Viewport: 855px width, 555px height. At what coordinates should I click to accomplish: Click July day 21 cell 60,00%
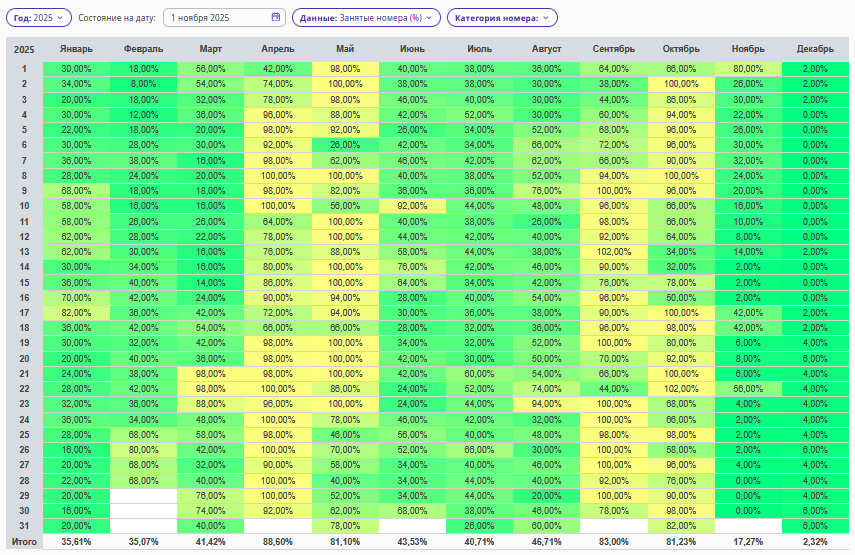click(479, 374)
